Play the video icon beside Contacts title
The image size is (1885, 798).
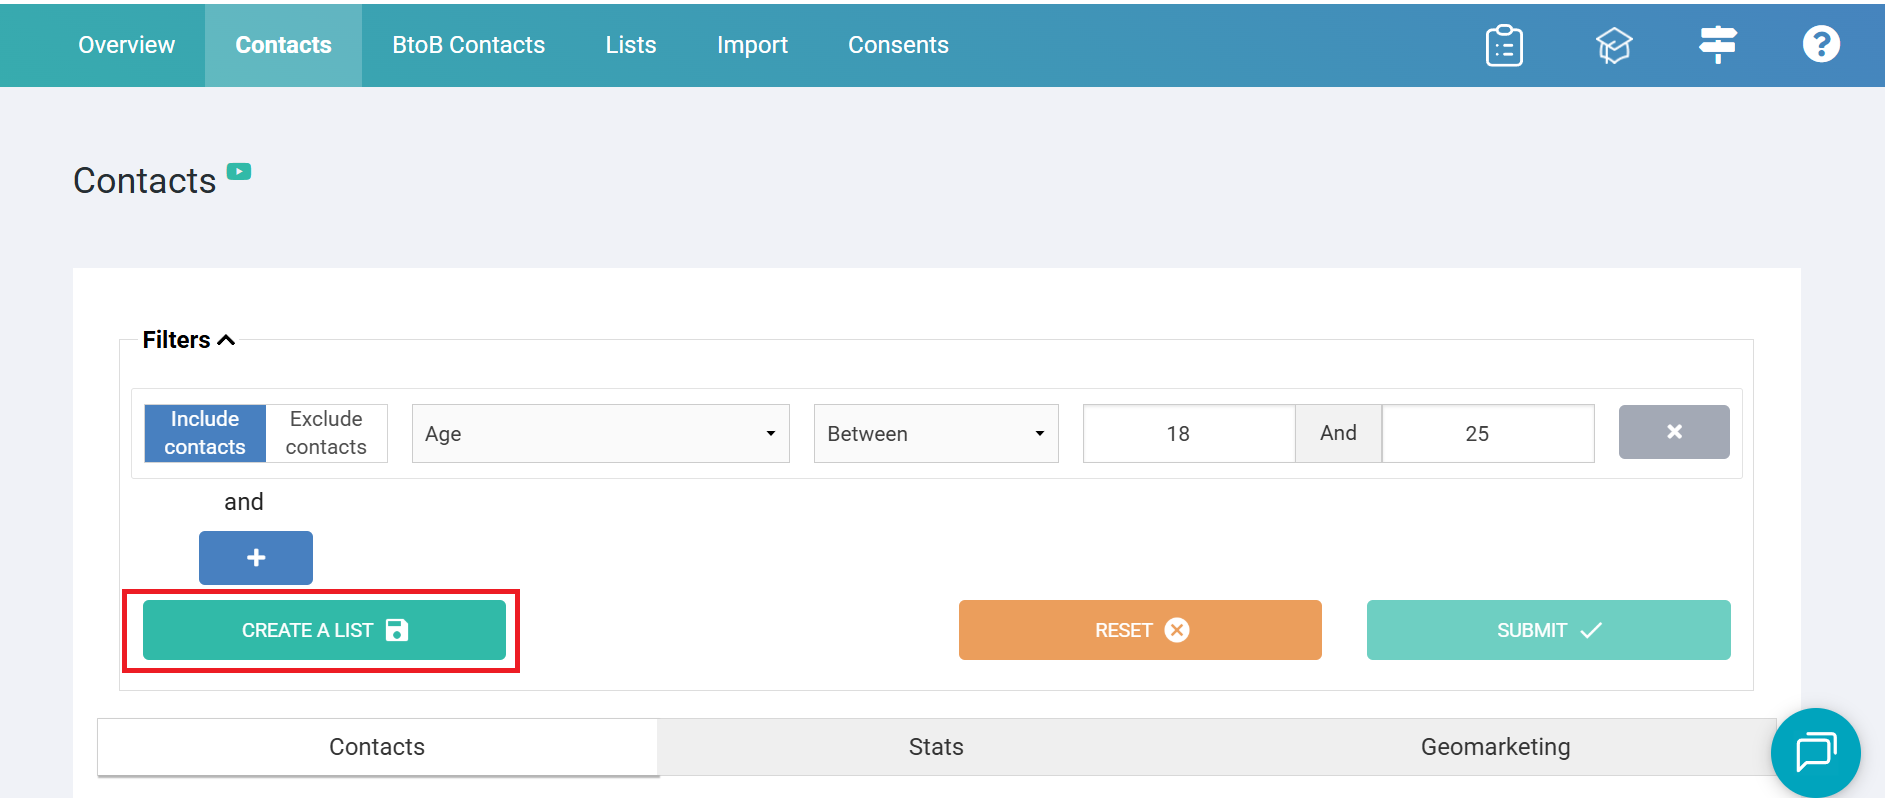(x=239, y=172)
